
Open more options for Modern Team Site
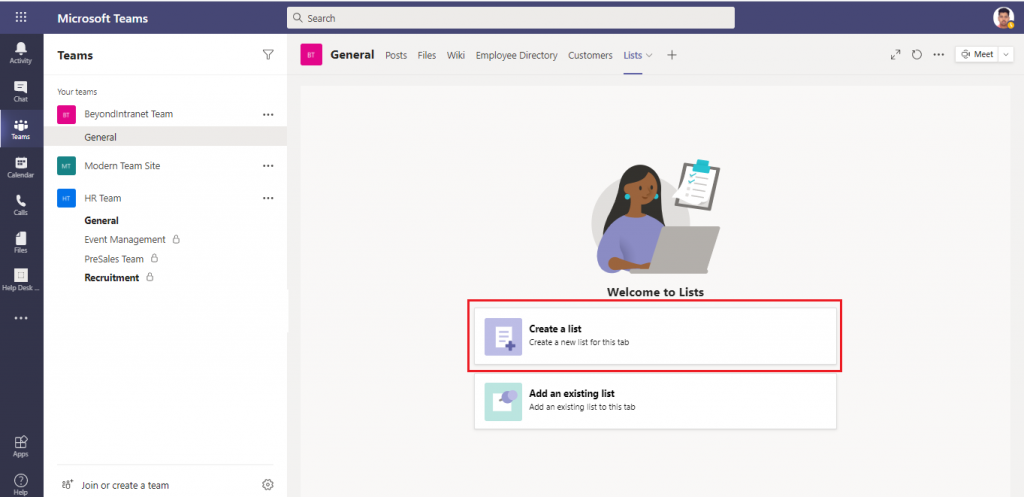click(268, 166)
